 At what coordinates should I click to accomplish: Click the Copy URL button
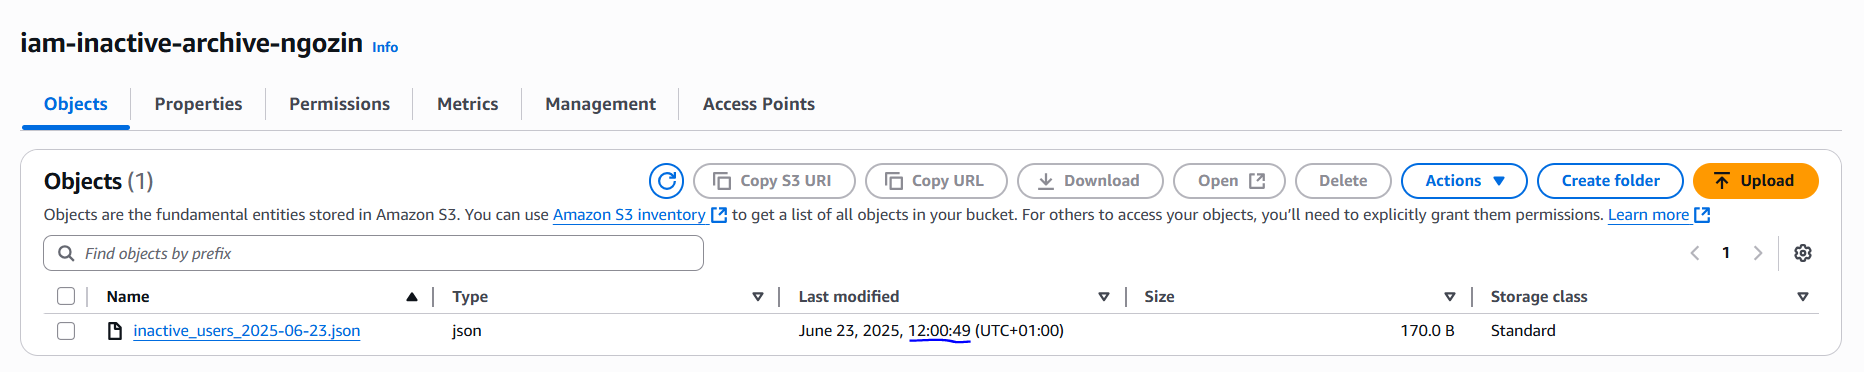(x=936, y=181)
